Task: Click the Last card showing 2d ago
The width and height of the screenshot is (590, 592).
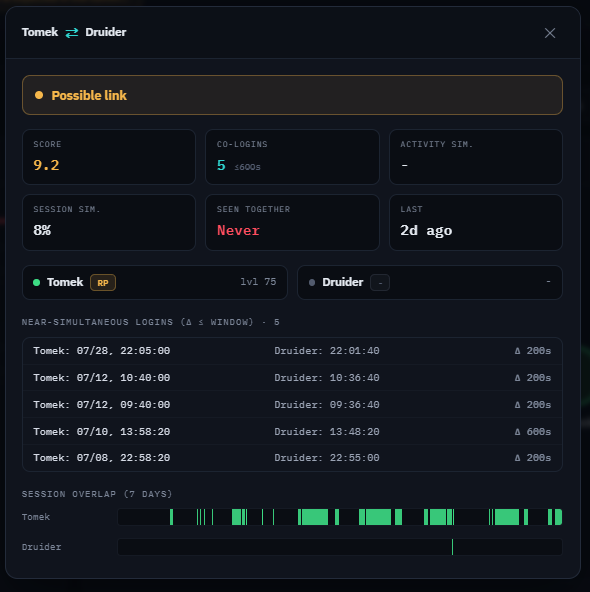Action: pos(476,222)
